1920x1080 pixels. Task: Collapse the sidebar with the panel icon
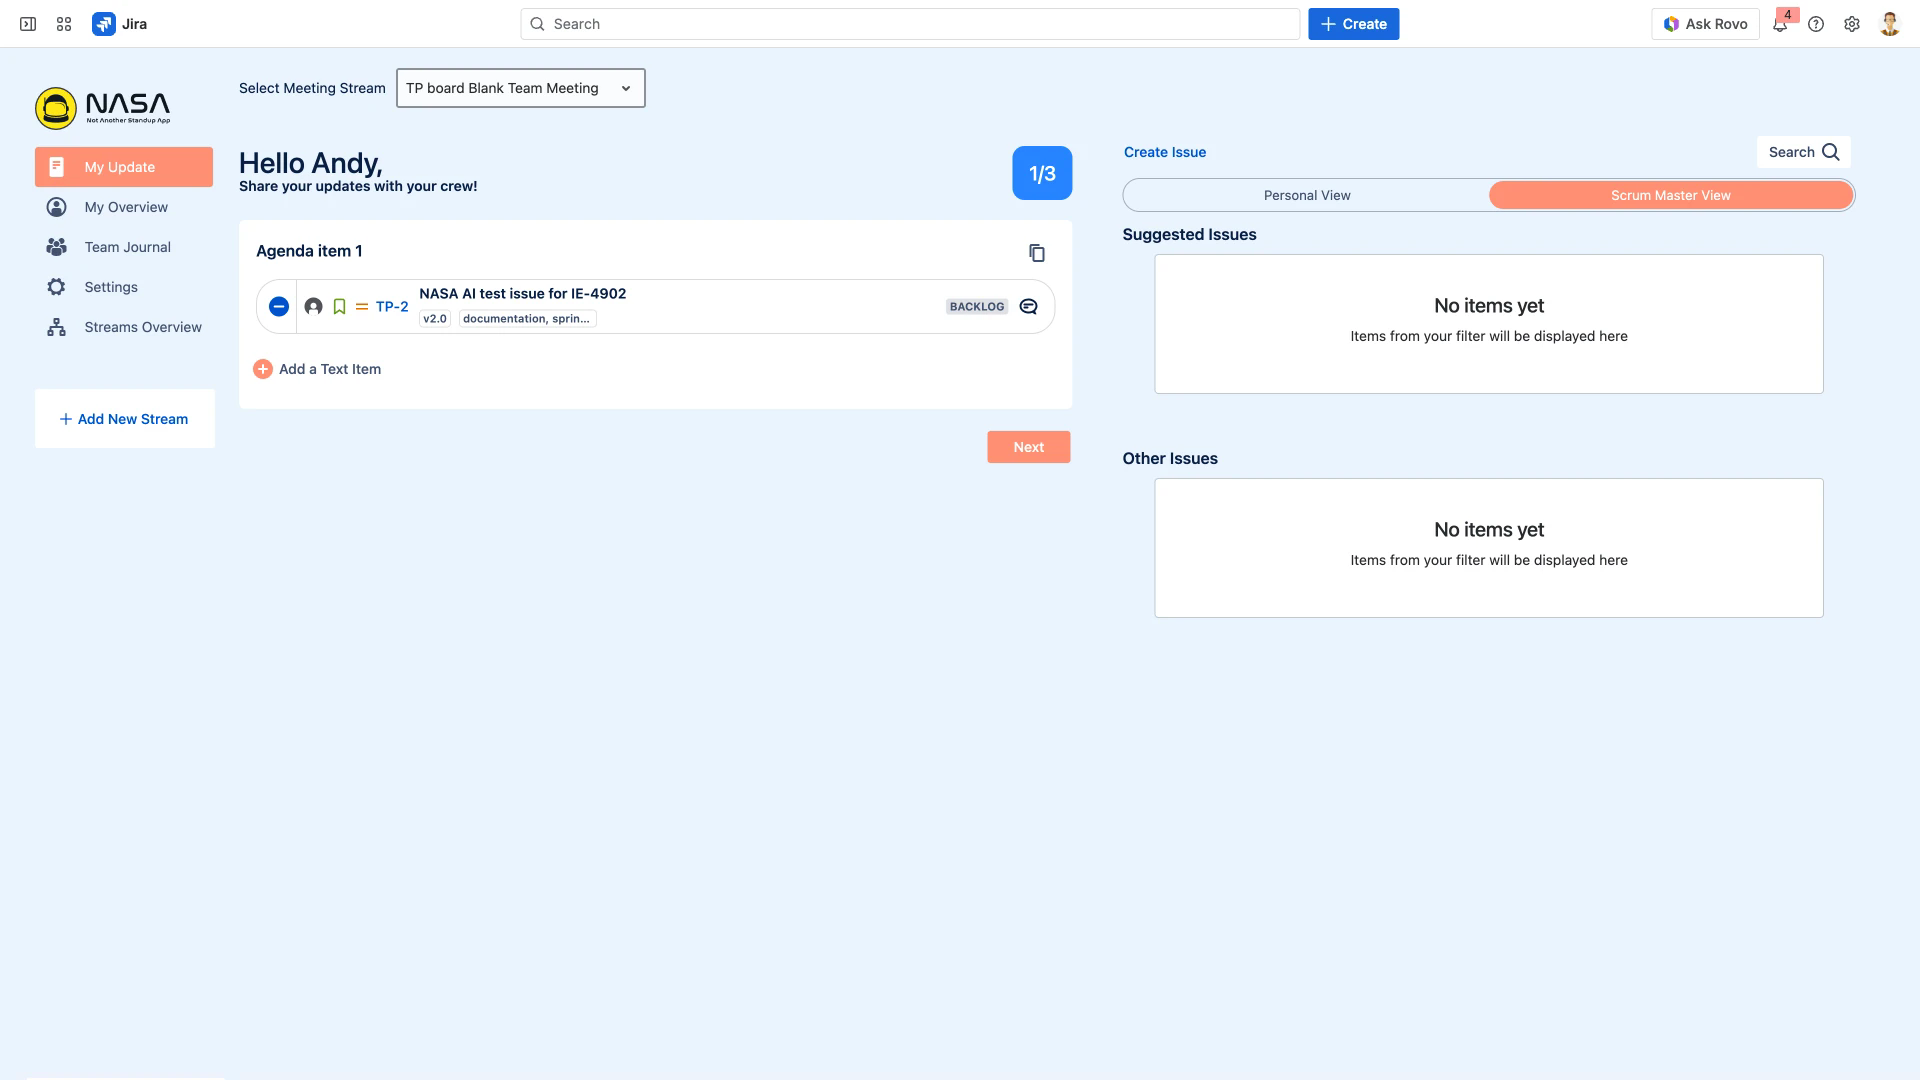point(28,24)
